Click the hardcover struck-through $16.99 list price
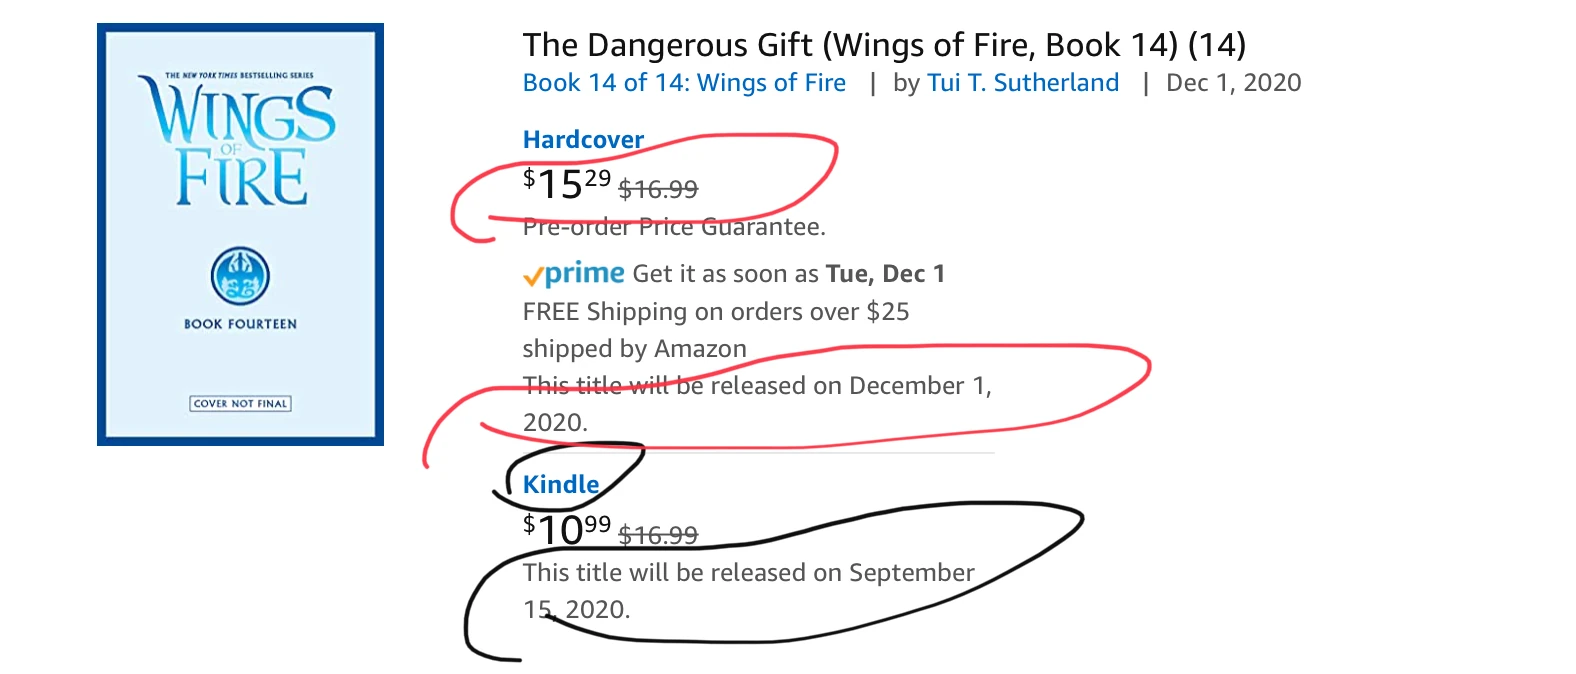This screenshot has width=1576, height=674. point(658,189)
